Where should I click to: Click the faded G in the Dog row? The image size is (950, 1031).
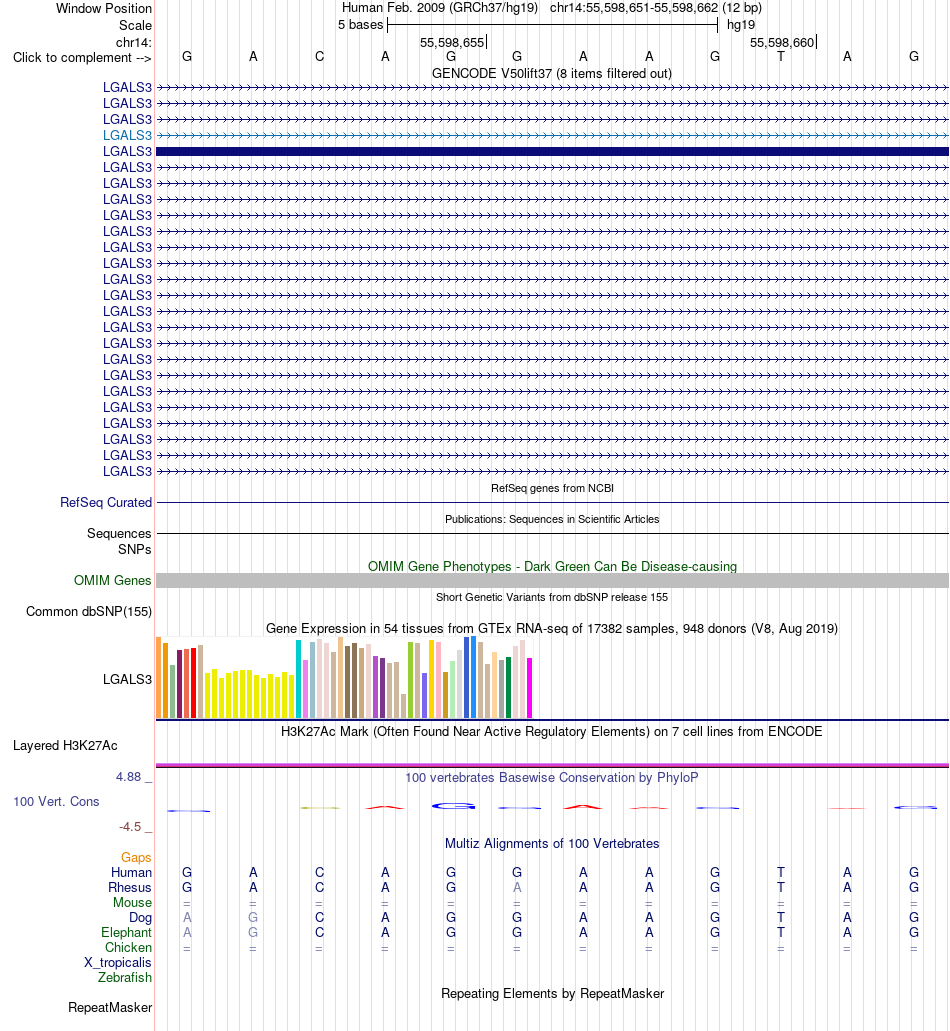click(x=253, y=917)
